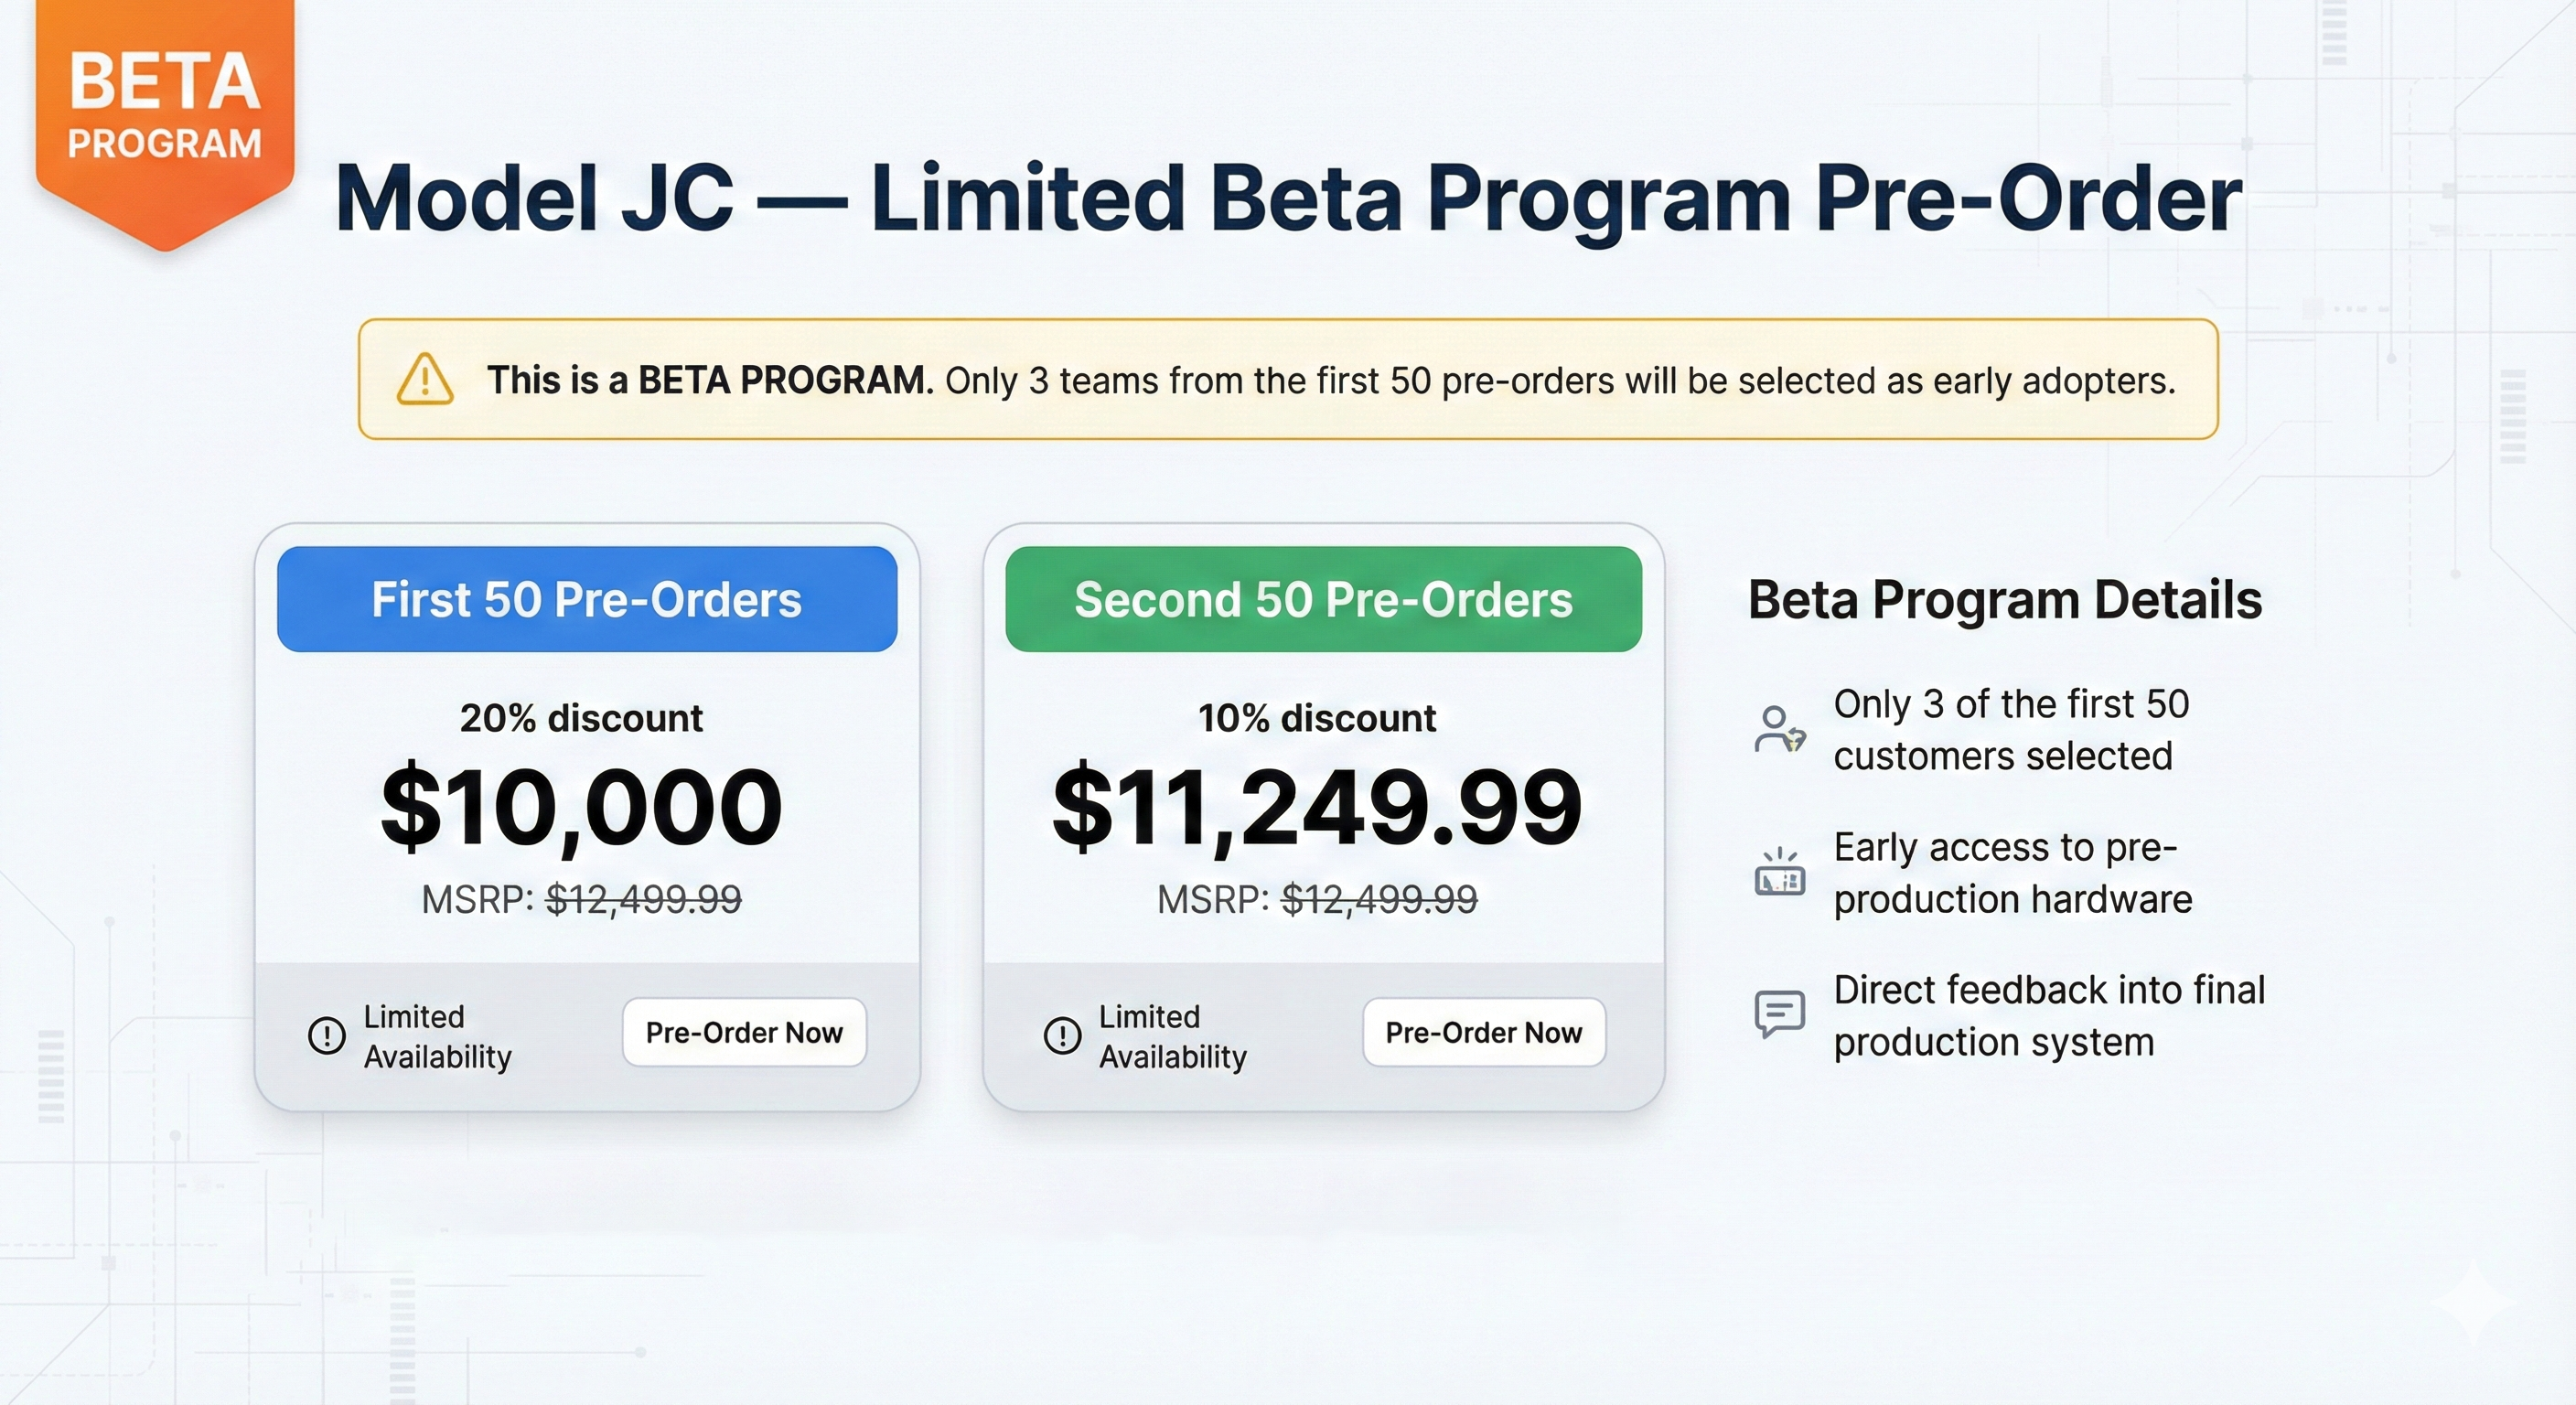
Task: Click the struck-through MSRP under $10,000
Action: [643, 900]
